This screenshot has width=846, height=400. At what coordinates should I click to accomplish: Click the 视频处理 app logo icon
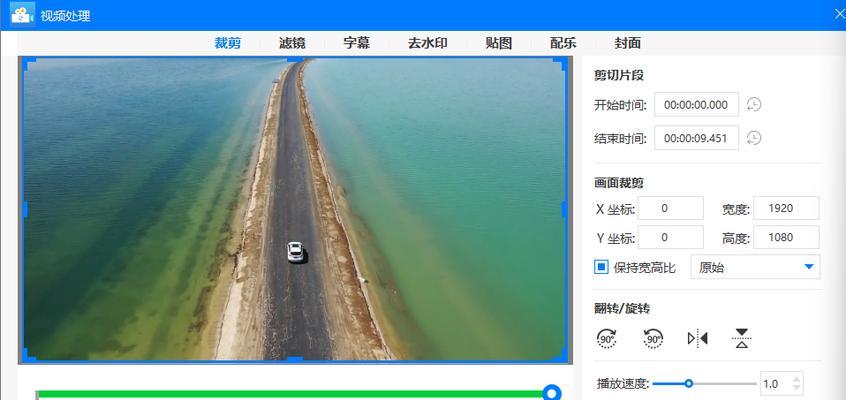click(22, 15)
